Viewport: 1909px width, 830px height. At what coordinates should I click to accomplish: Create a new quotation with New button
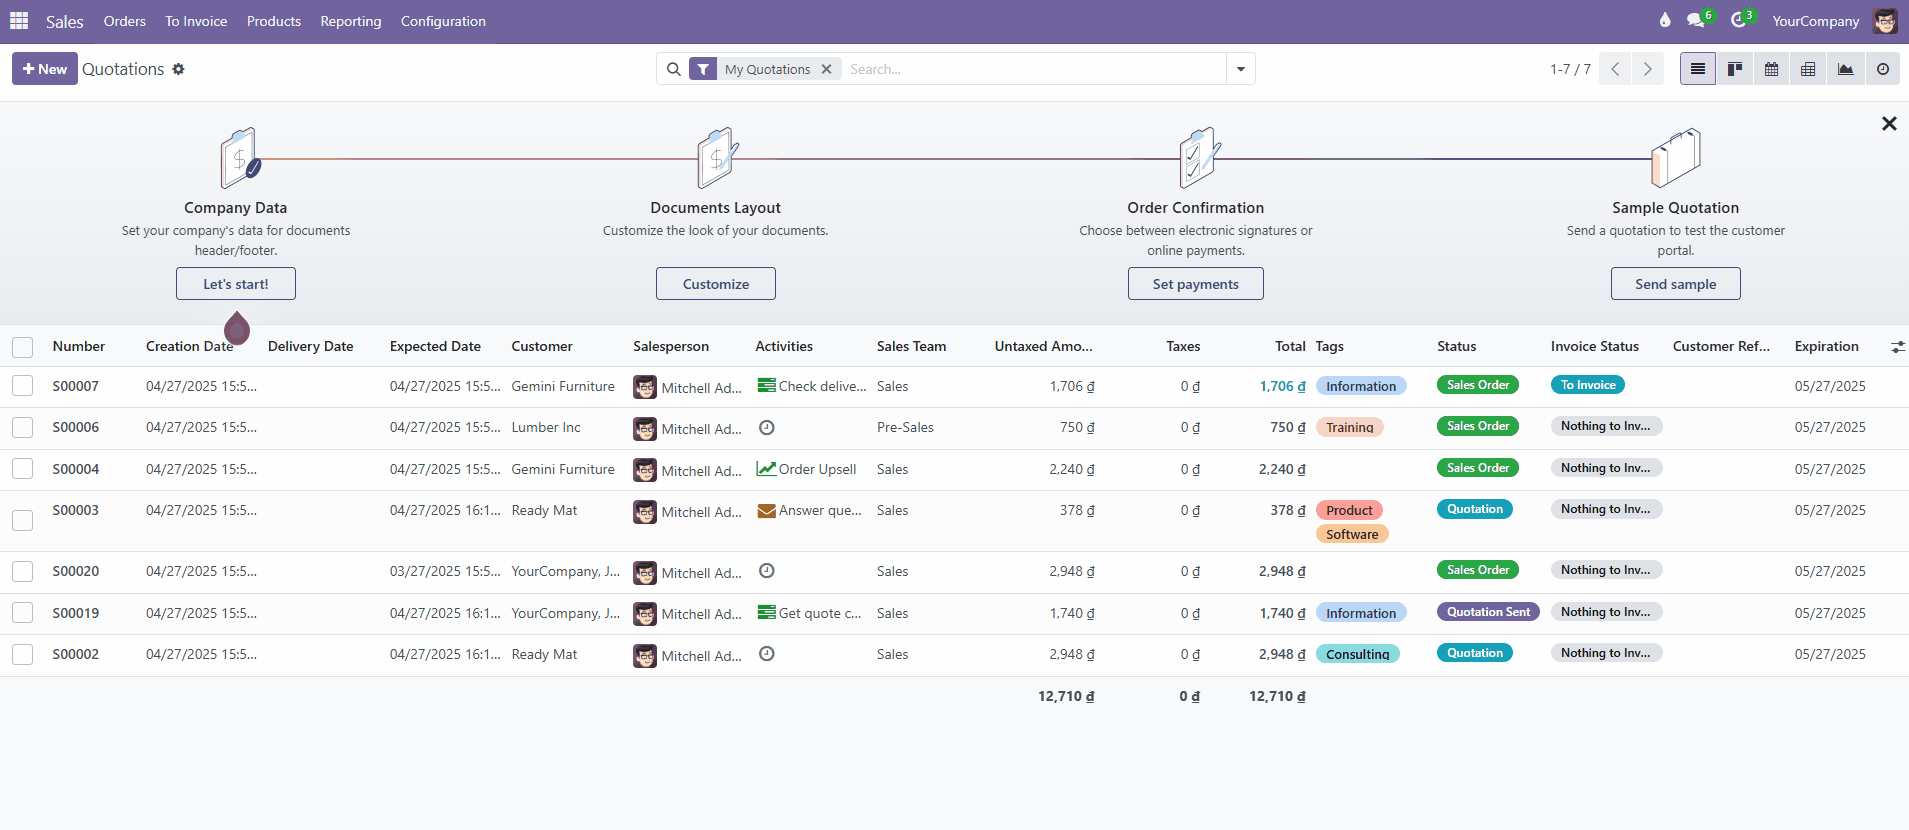(45, 69)
